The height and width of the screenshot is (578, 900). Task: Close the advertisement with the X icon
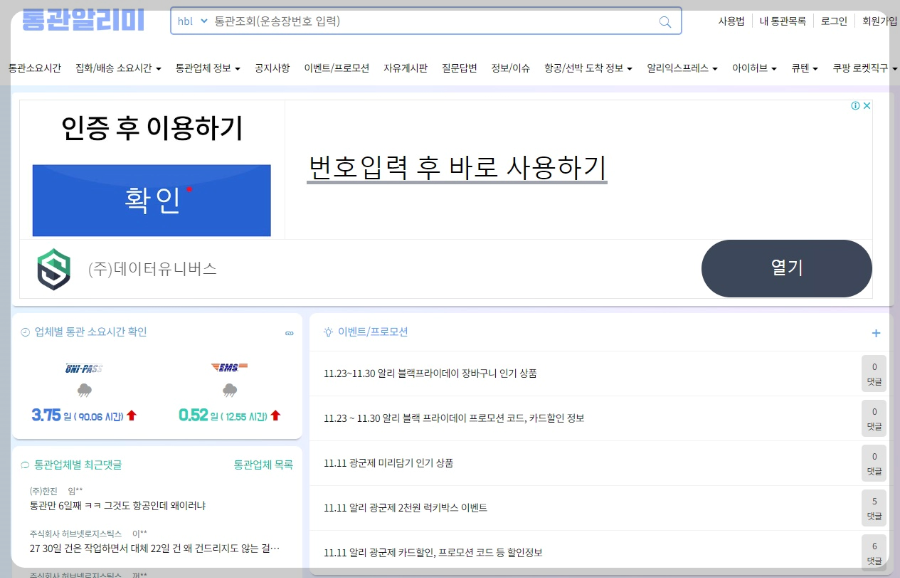click(867, 106)
